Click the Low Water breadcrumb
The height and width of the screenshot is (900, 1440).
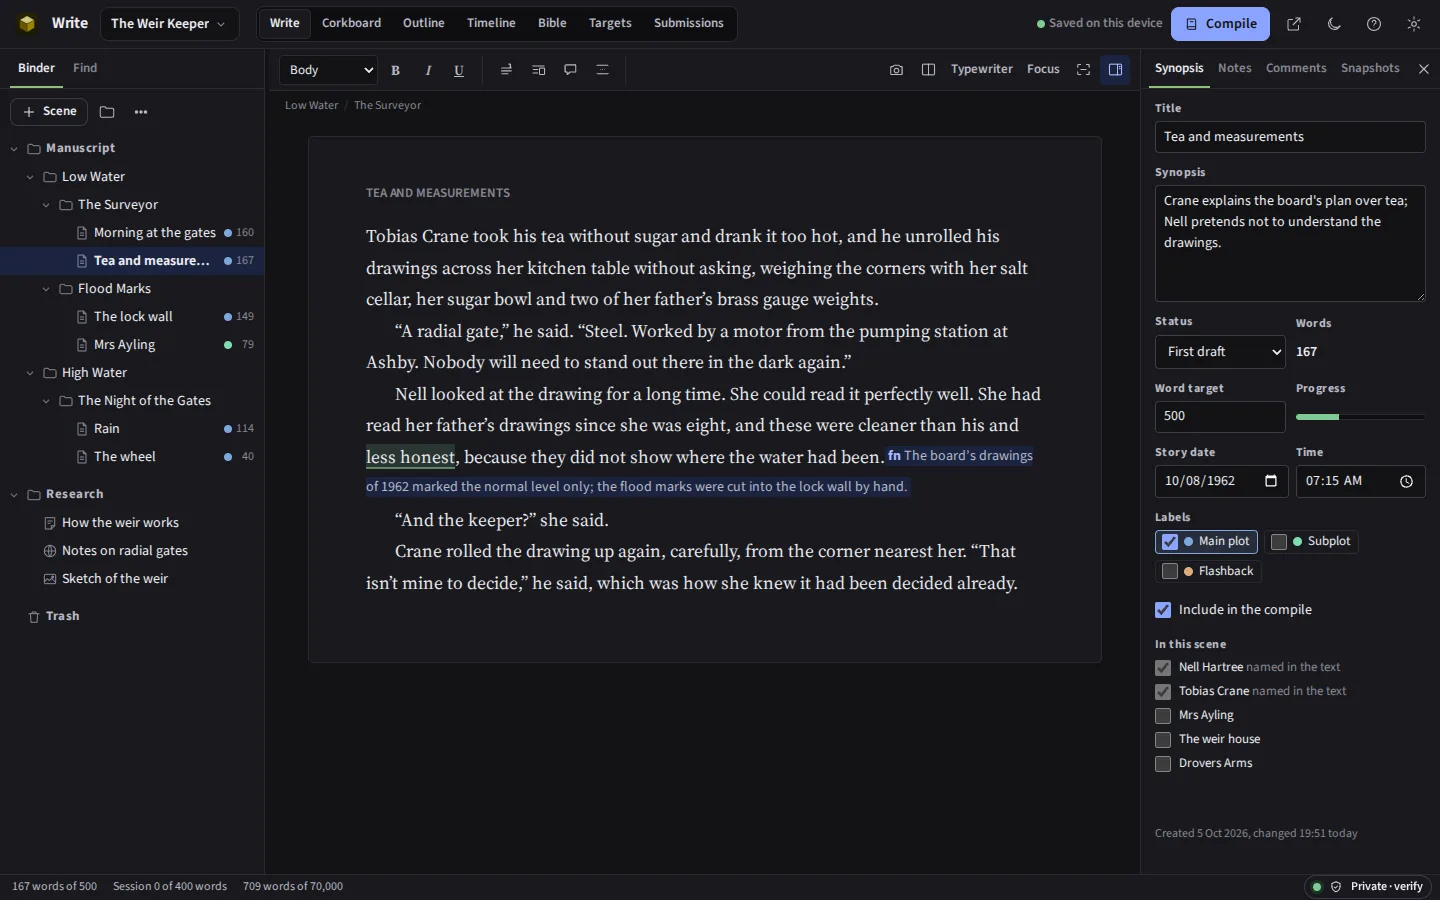tap(311, 105)
